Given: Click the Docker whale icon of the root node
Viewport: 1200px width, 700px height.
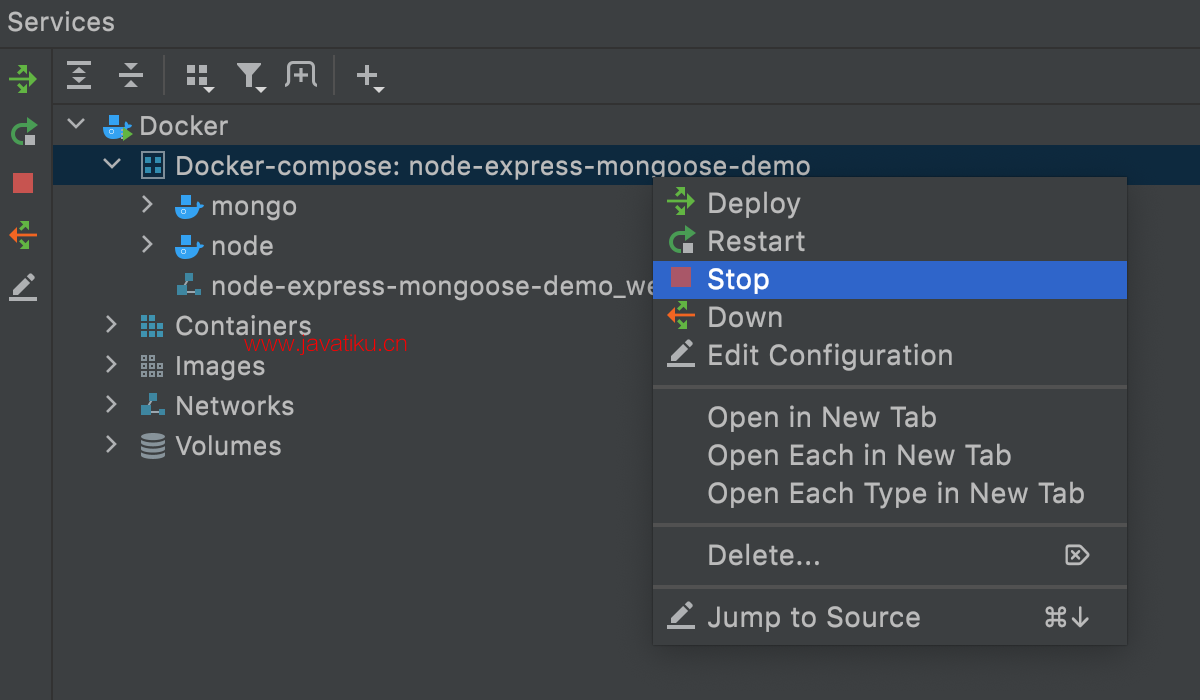Looking at the screenshot, I should click(117, 126).
